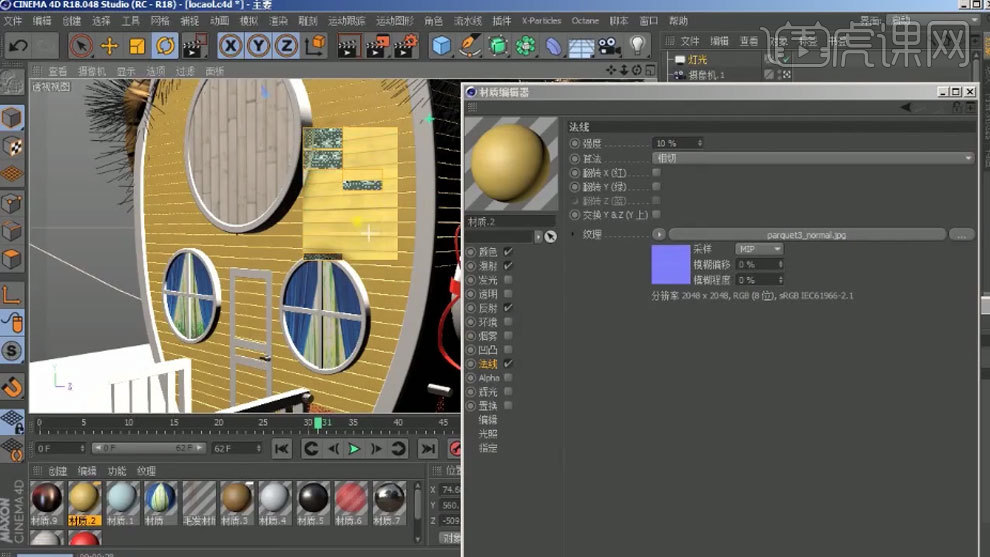
Task: Open Render Settings gear clapperboard
Action: [x=405, y=46]
